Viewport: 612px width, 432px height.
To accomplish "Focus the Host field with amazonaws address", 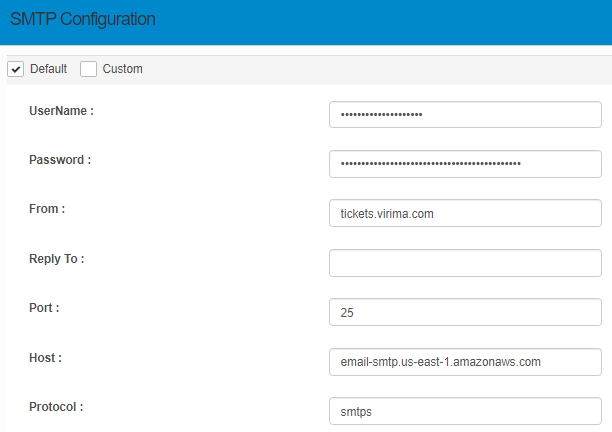I will [x=465, y=362].
